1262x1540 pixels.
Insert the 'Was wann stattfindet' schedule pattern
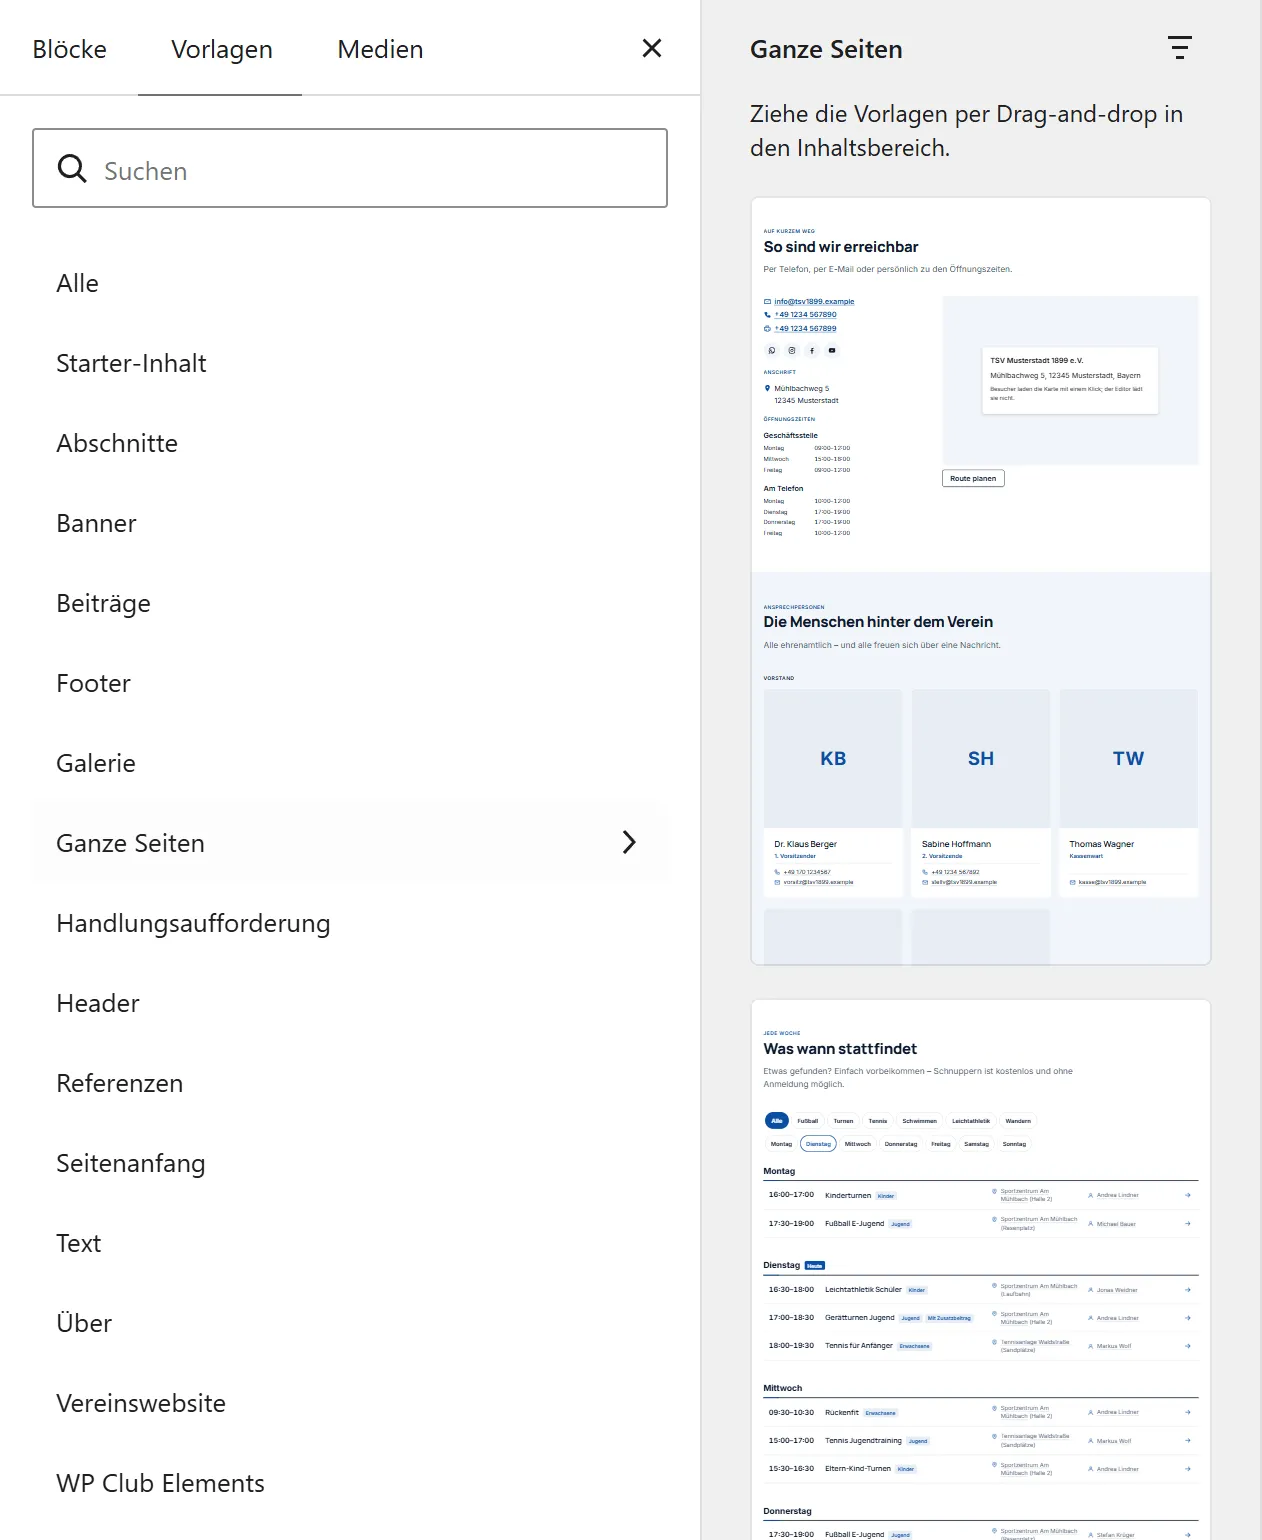click(980, 1270)
